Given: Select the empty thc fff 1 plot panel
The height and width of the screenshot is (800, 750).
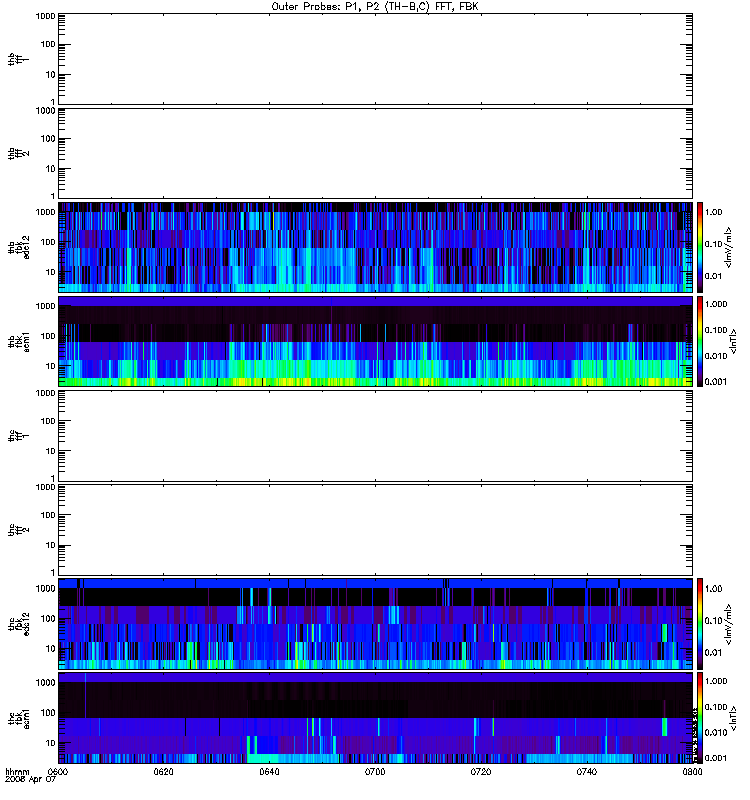Looking at the screenshot, I should pos(375,436).
